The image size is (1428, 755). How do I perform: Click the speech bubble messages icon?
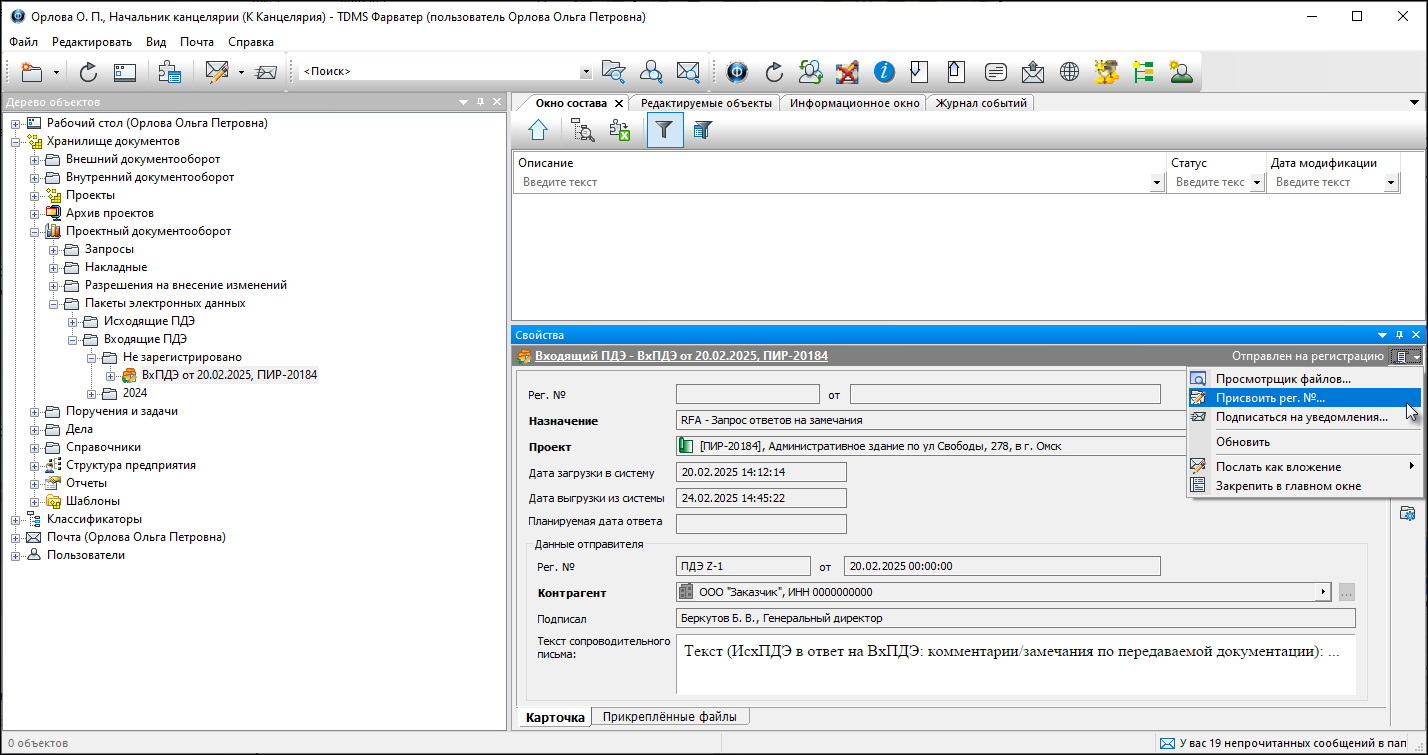pyautogui.click(x=995, y=72)
